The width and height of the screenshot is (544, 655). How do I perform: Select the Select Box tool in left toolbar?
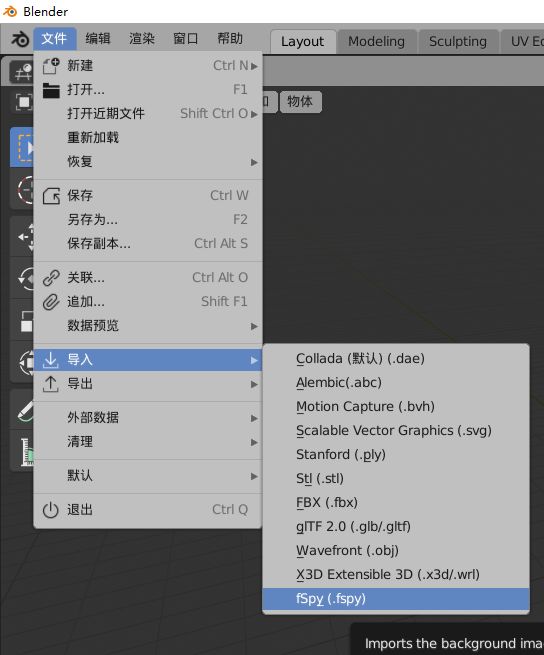(x=22, y=147)
